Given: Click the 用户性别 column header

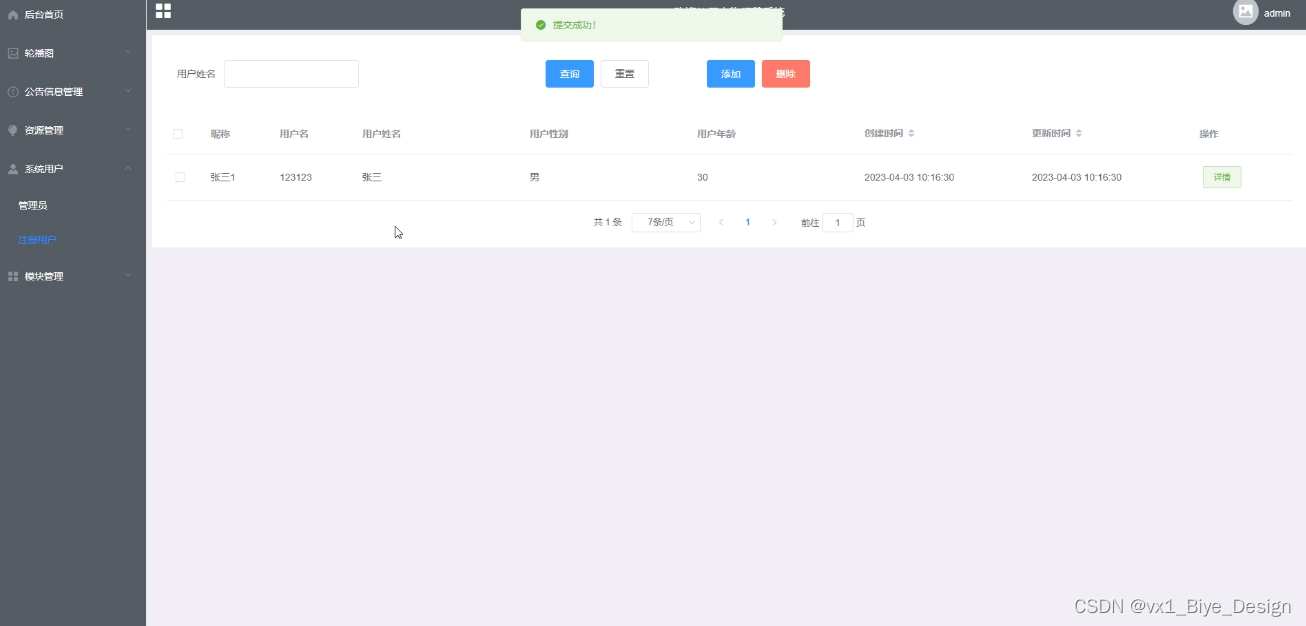Looking at the screenshot, I should coord(549,134).
